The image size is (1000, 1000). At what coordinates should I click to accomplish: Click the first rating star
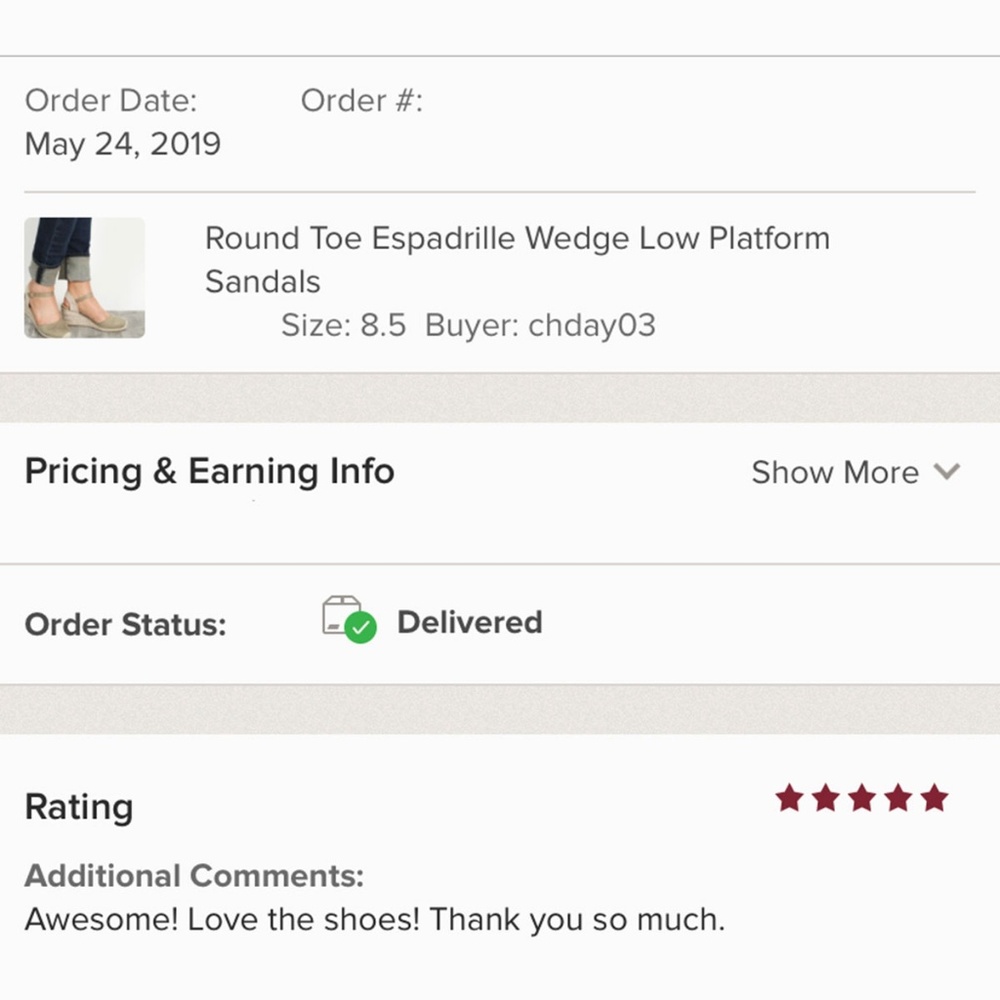[x=790, y=798]
